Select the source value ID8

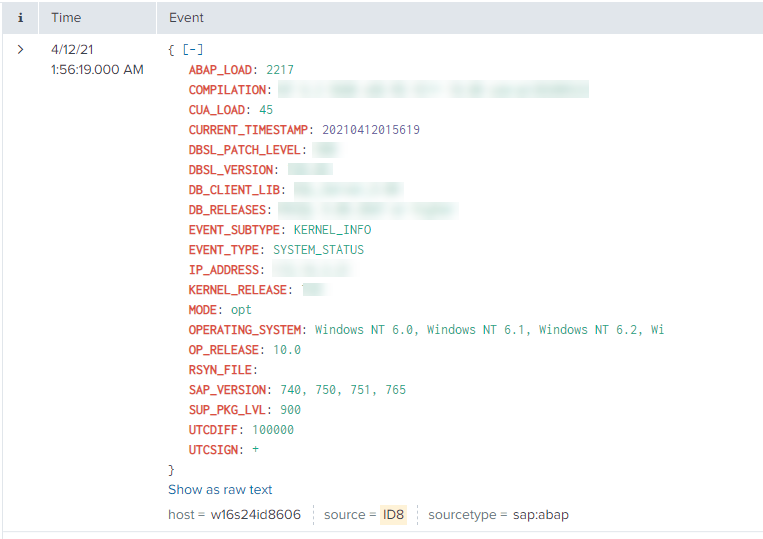(x=393, y=515)
